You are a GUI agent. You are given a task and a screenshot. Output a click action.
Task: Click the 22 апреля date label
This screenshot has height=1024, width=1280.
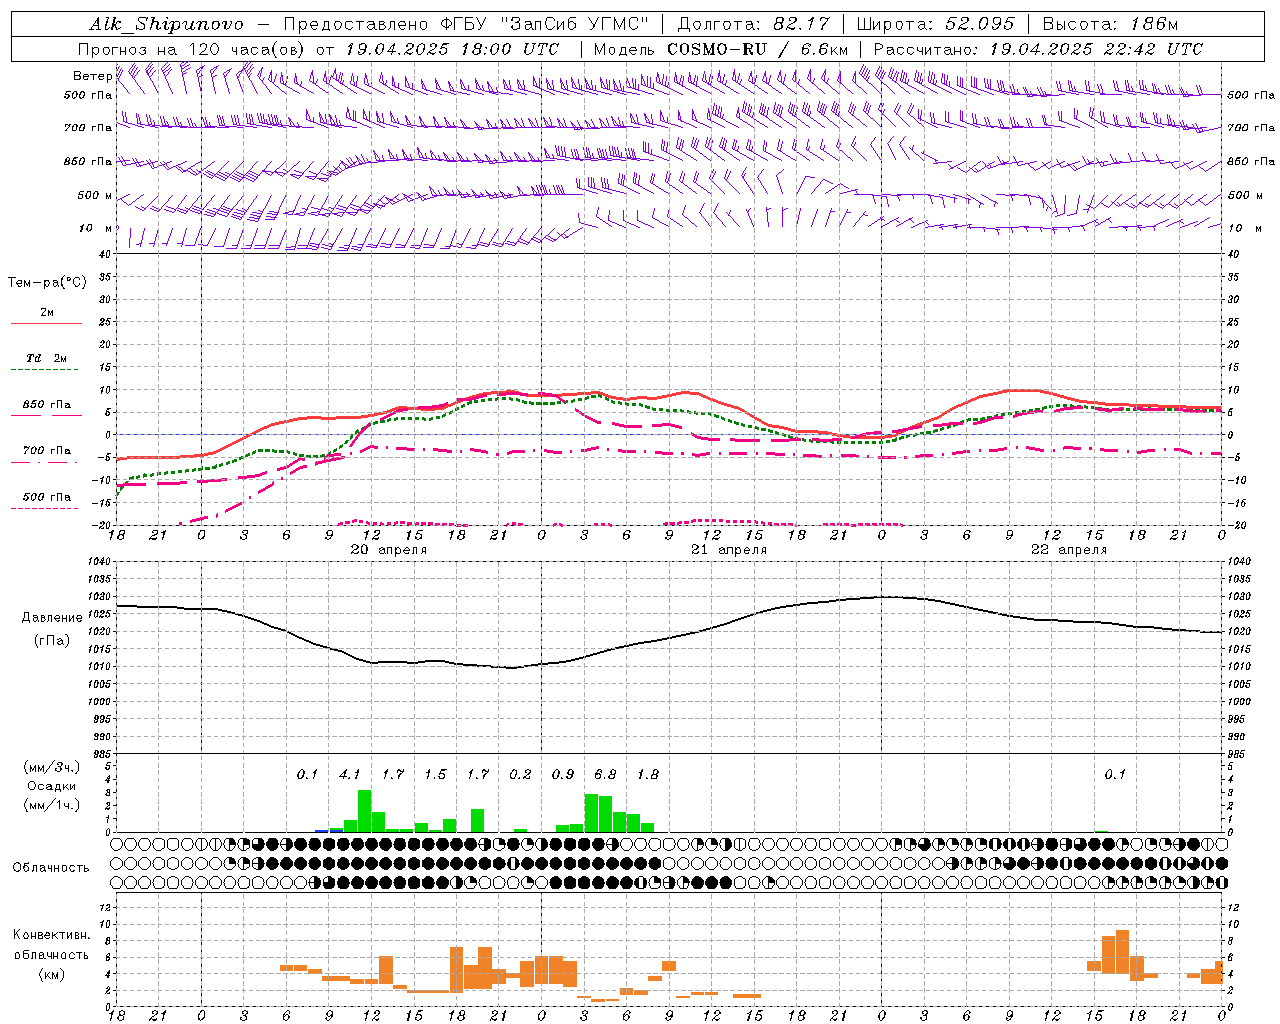(x=1068, y=550)
